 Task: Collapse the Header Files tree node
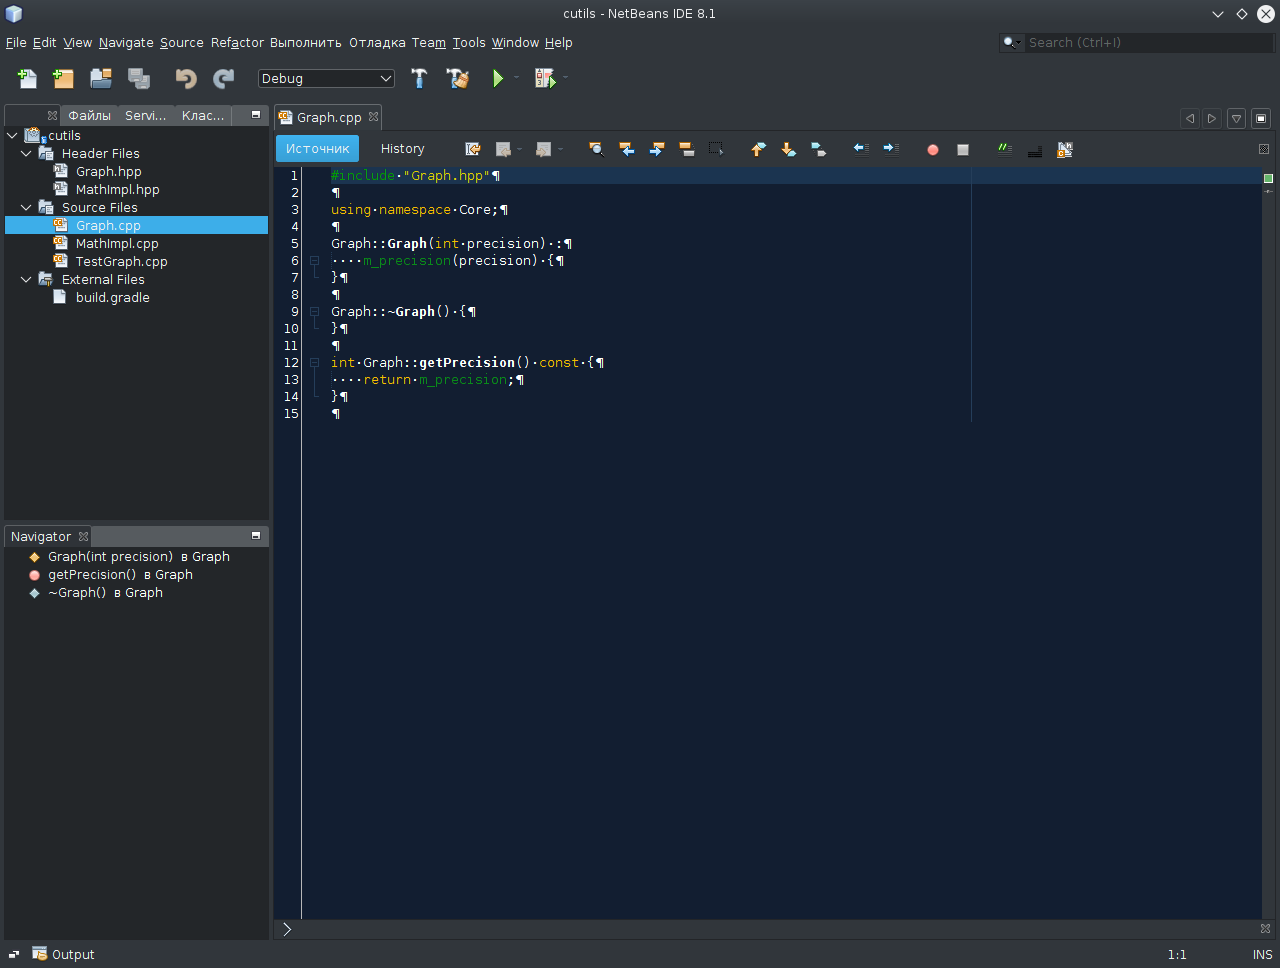click(26, 154)
